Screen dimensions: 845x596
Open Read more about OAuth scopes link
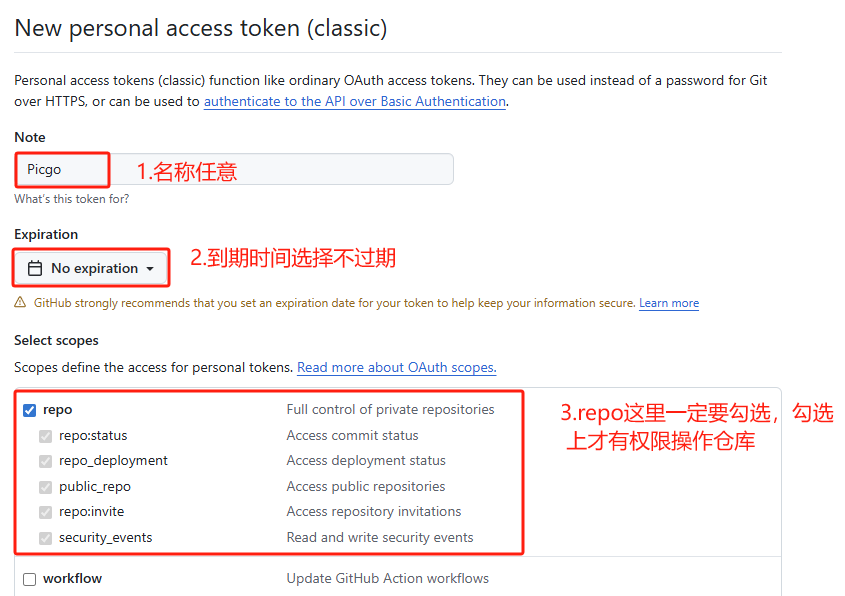pyautogui.click(x=396, y=367)
